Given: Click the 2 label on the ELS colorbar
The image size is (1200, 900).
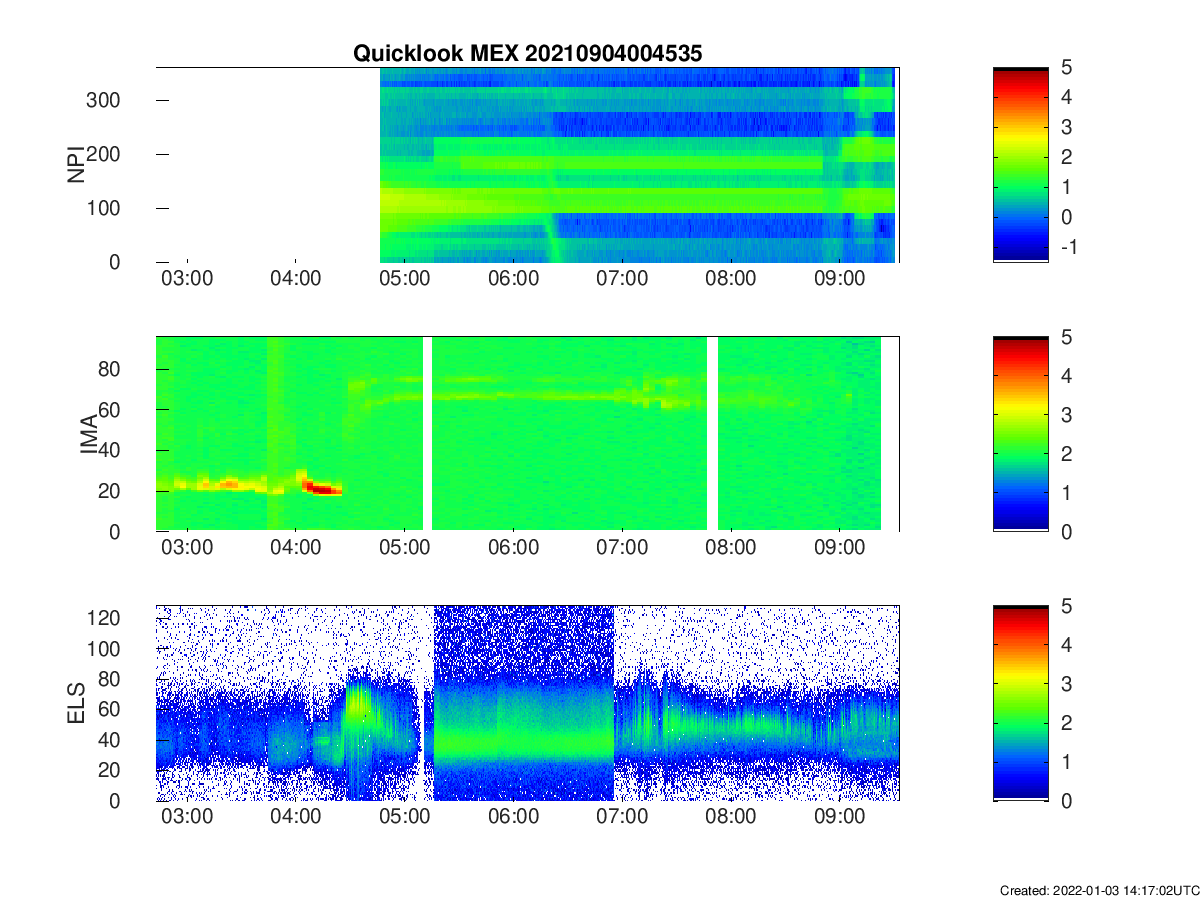Looking at the screenshot, I should pyautogui.click(x=1065, y=723).
